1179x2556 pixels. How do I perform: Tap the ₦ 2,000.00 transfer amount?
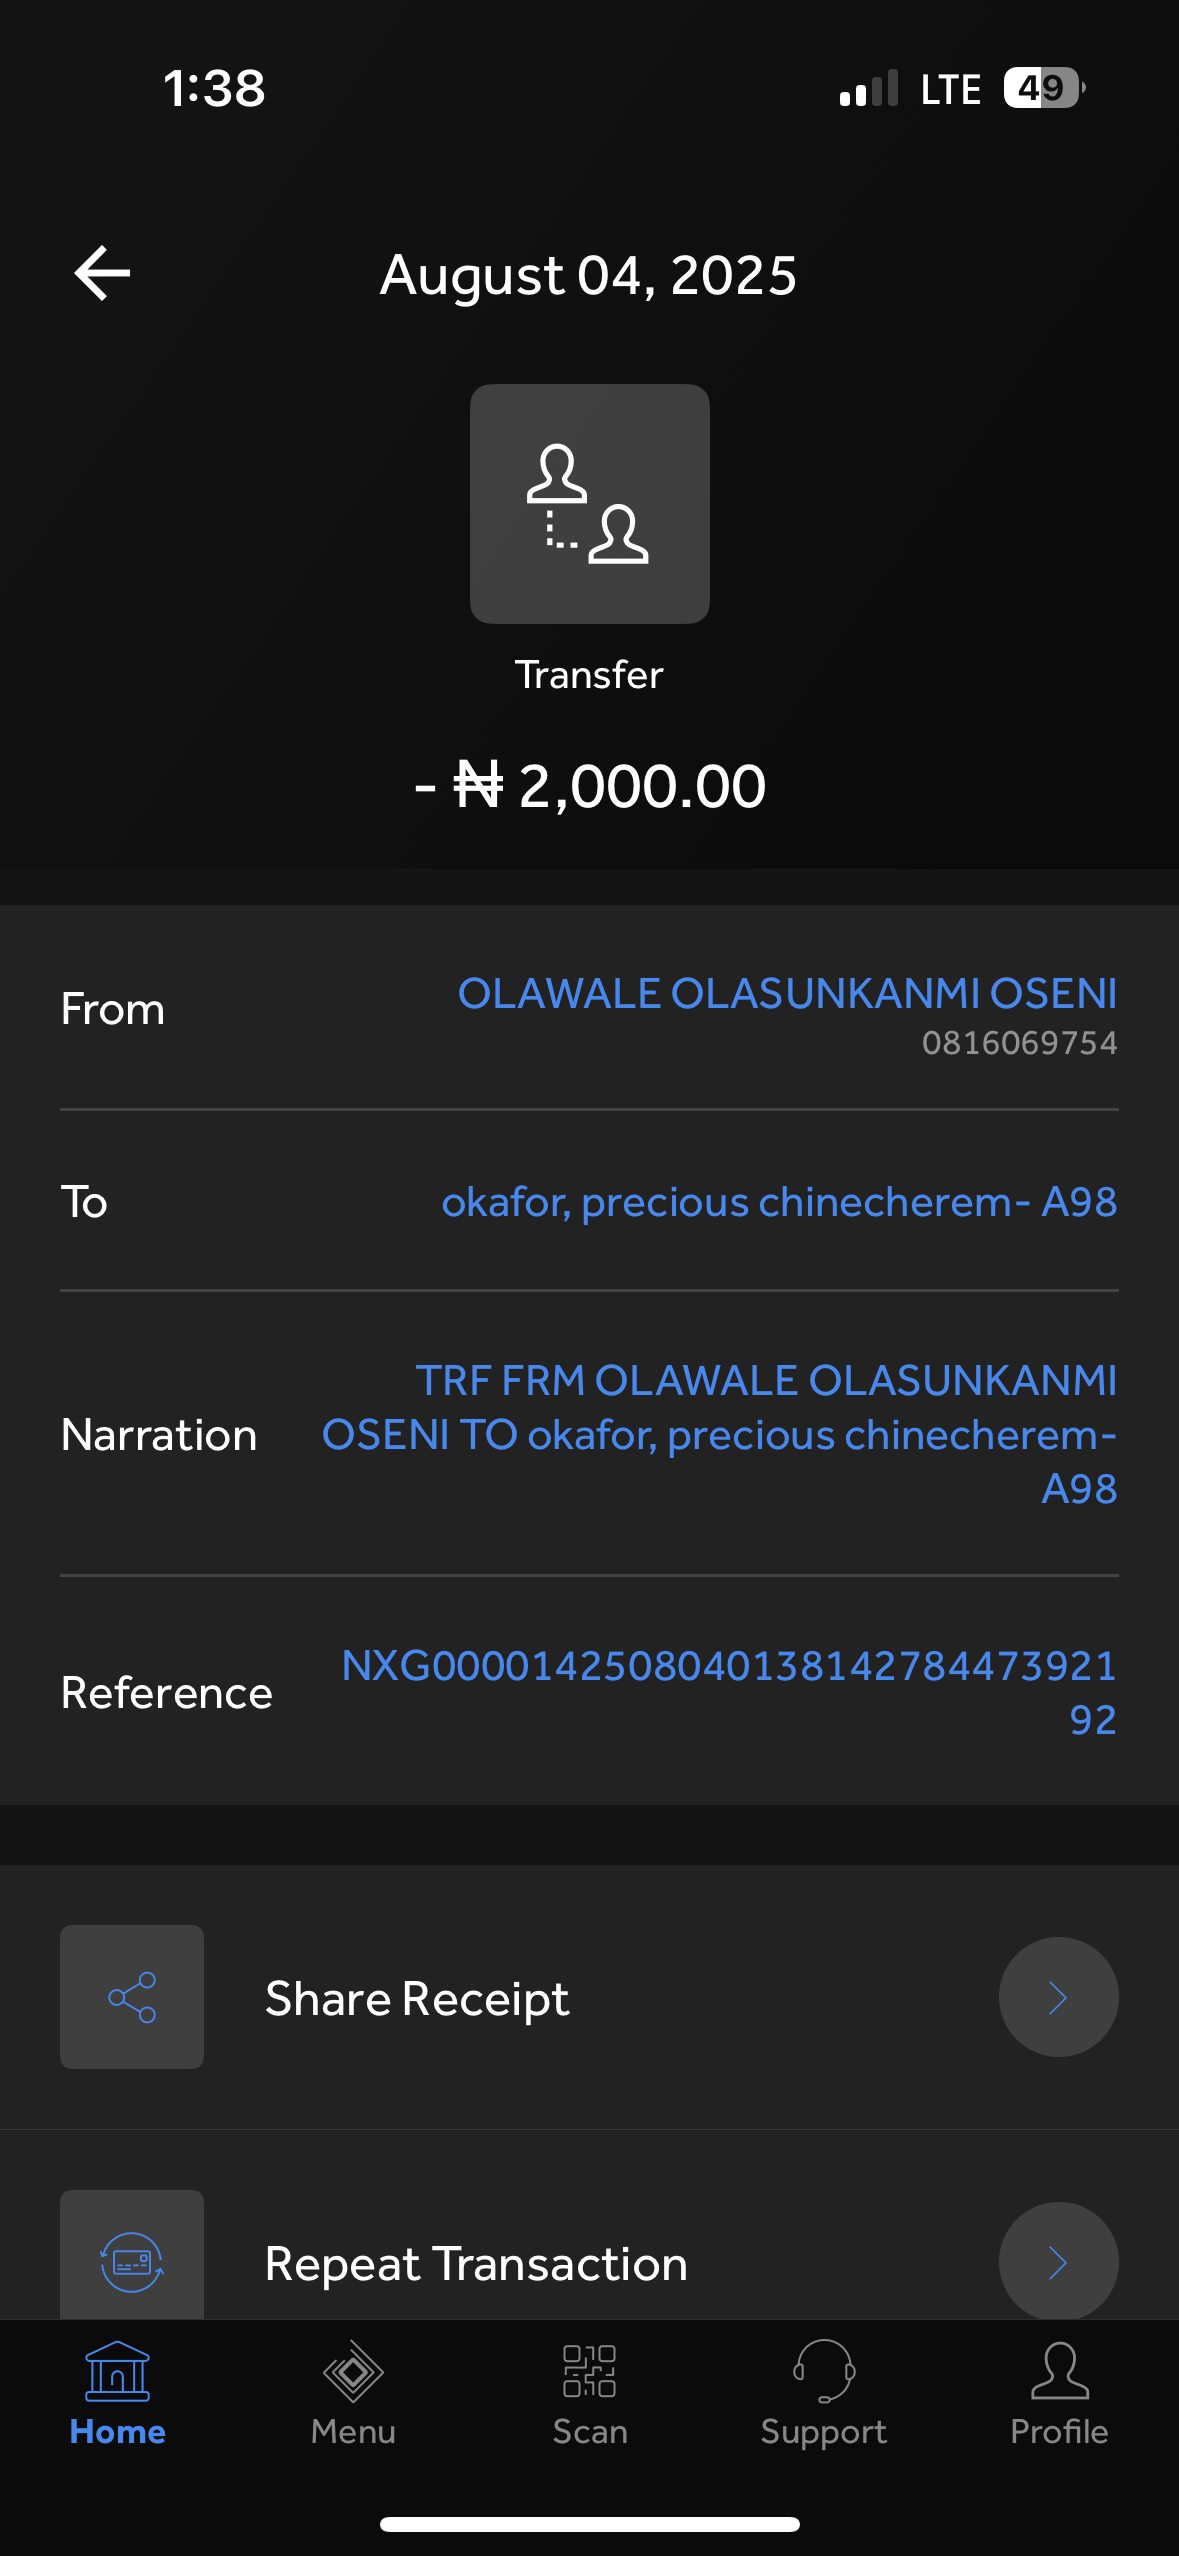(590, 786)
